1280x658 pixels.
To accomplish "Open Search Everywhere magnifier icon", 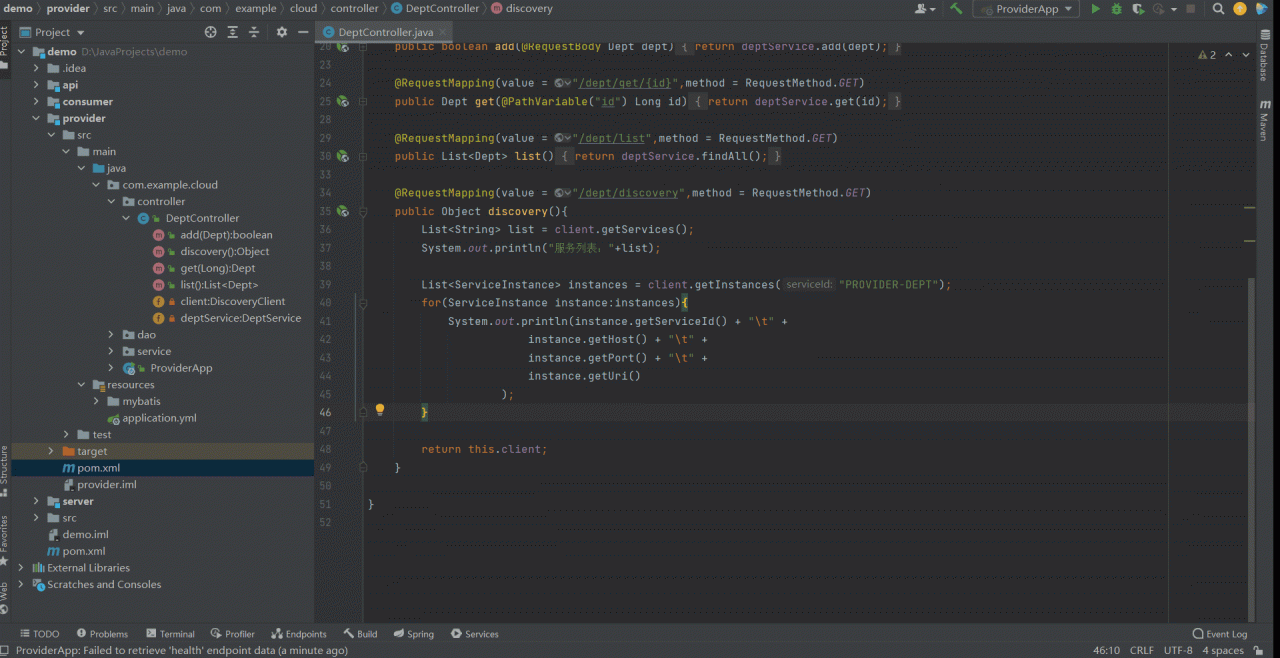I will coord(1218,9).
